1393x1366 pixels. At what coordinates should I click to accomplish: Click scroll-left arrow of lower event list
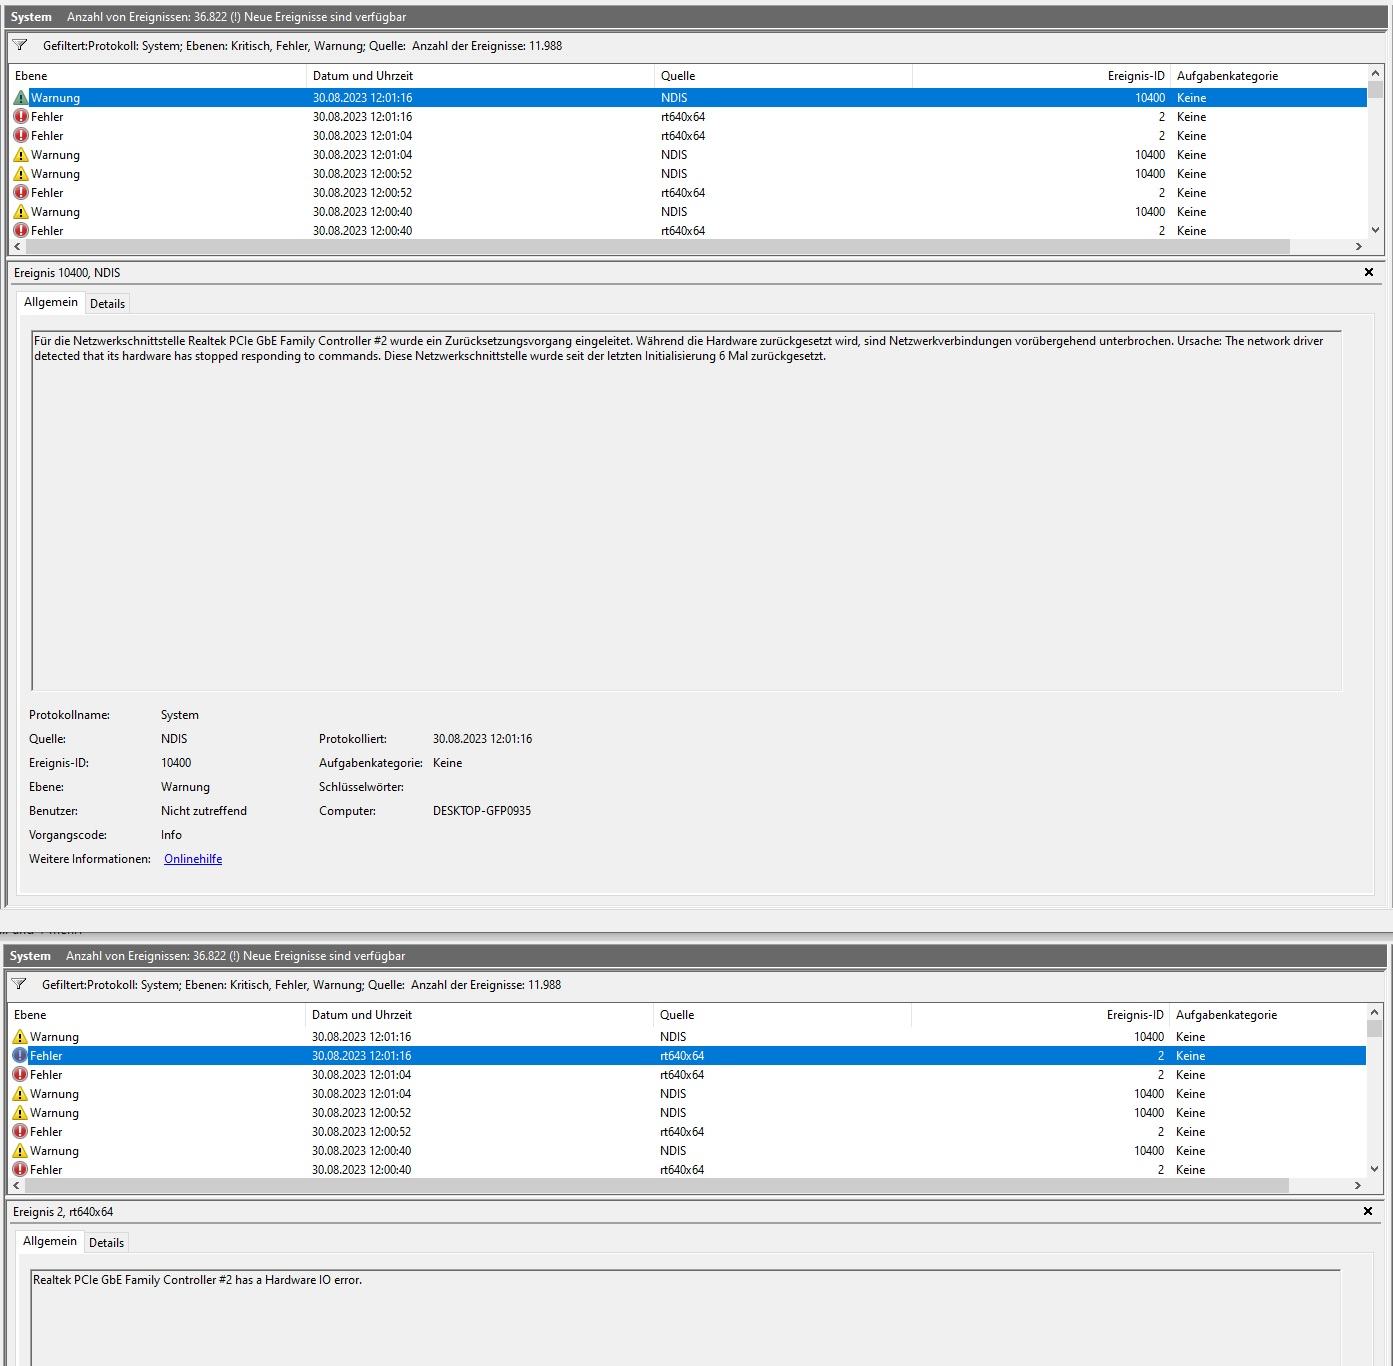pyautogui.click(x=16, y=1185)
